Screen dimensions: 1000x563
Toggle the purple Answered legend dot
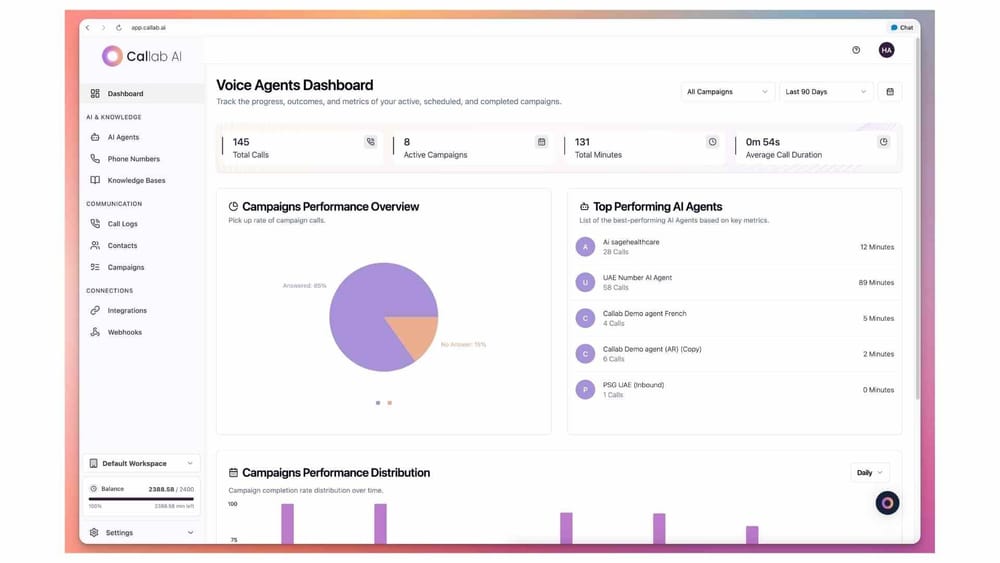pos(378,403)
